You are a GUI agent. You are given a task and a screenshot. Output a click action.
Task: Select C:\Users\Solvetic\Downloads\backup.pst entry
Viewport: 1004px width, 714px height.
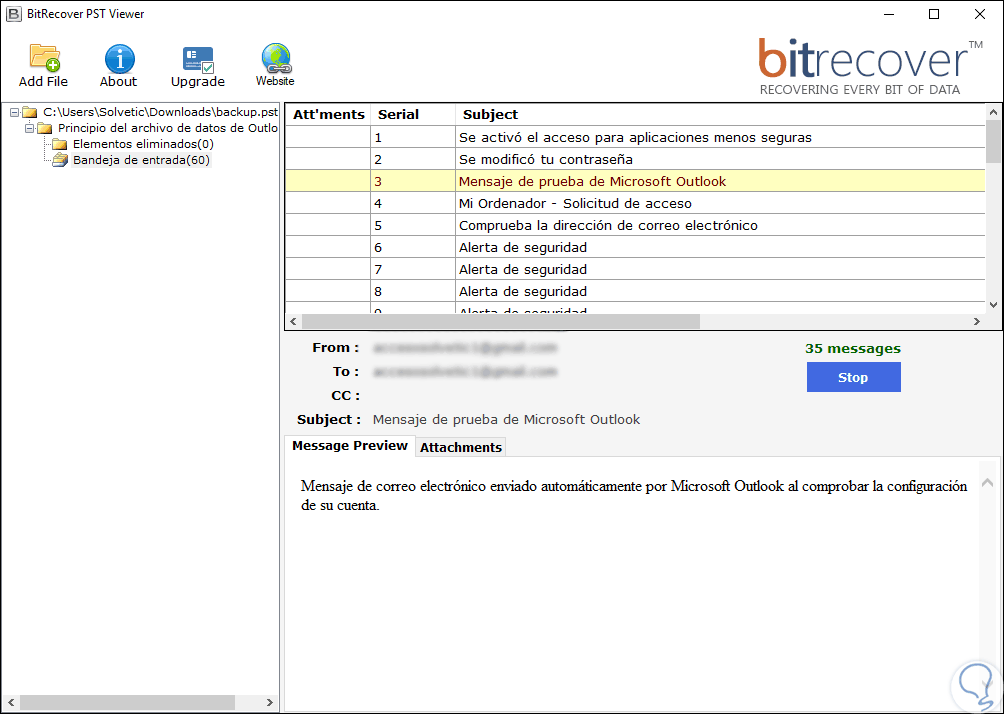point(160,112)
